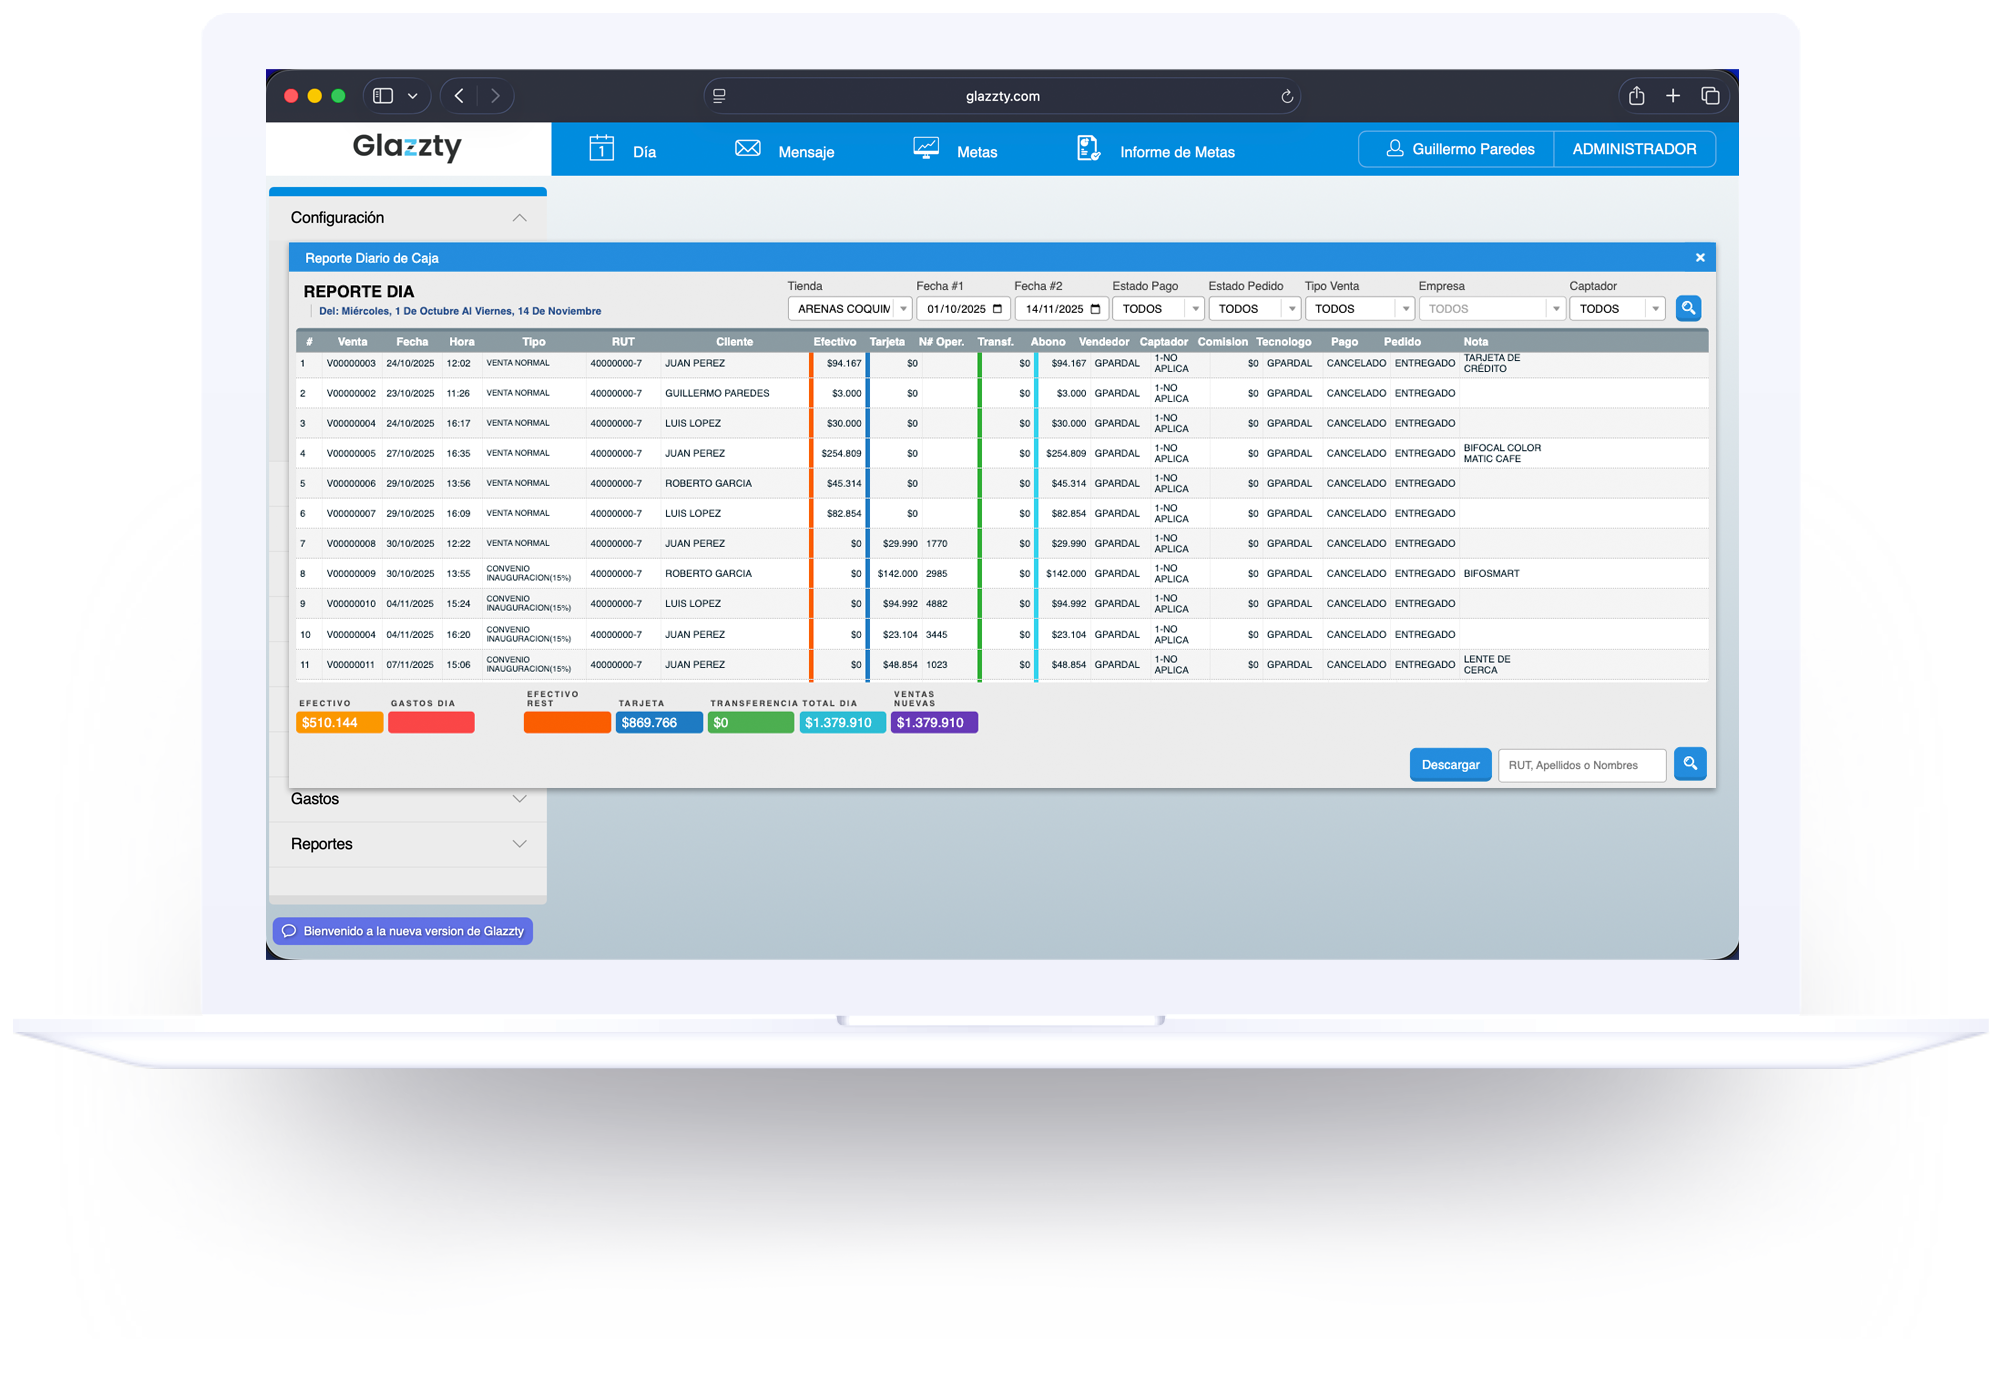The width and height of the screenshot is (2000, 1400).
Task: Click the browser share icon
Action: [x=1636, y=95]
